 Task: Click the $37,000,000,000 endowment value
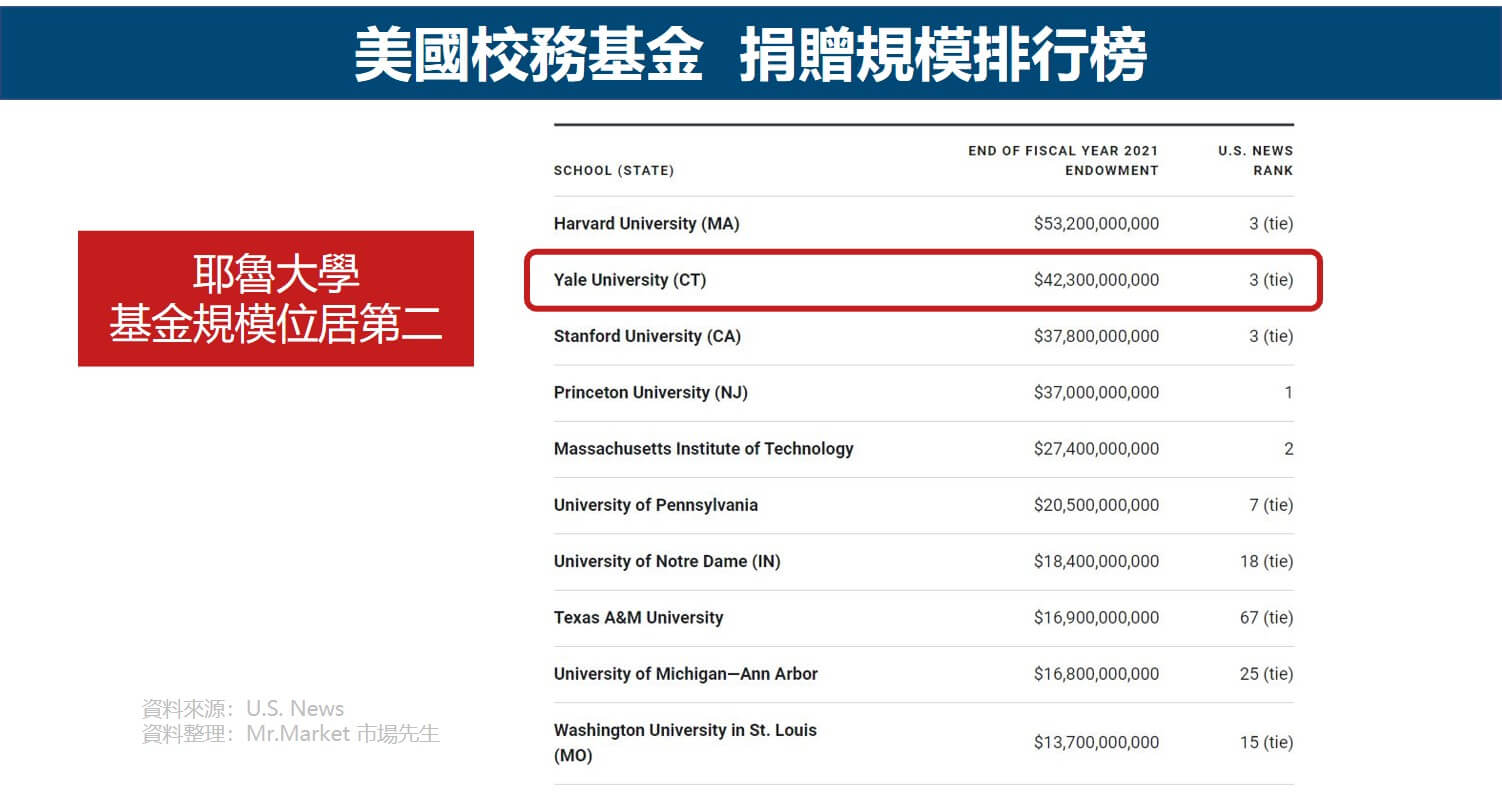pyautogui.click(x=1096, y=393)
